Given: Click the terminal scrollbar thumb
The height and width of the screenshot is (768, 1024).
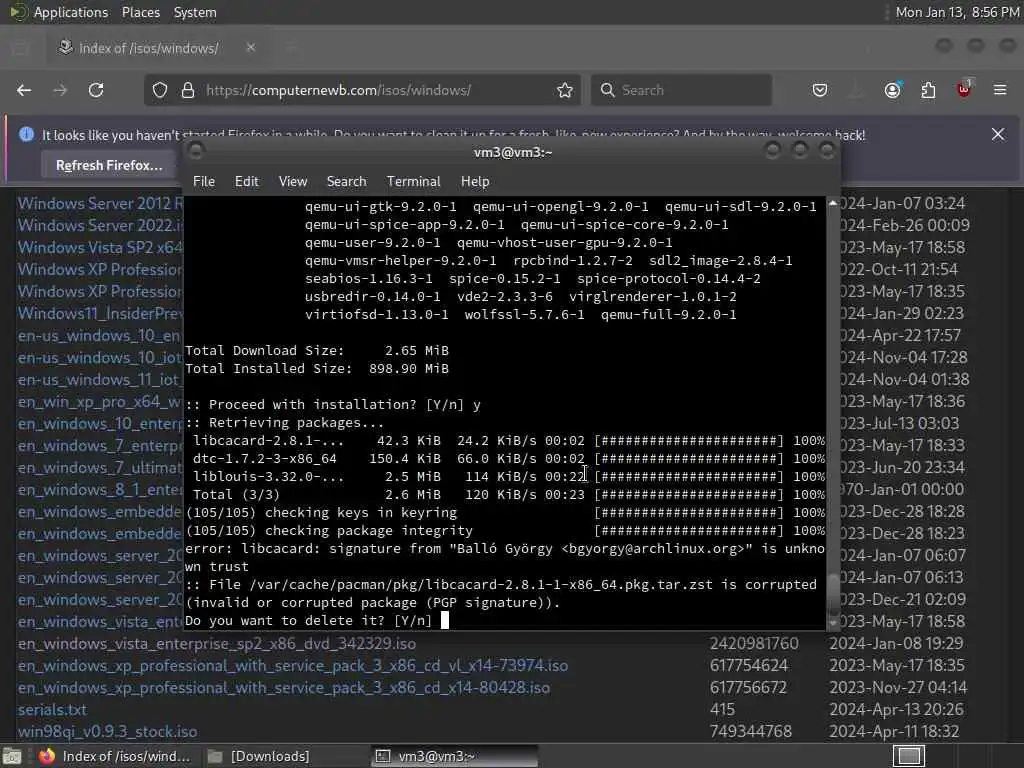Looking at the screenshot, I should (833, 592).
